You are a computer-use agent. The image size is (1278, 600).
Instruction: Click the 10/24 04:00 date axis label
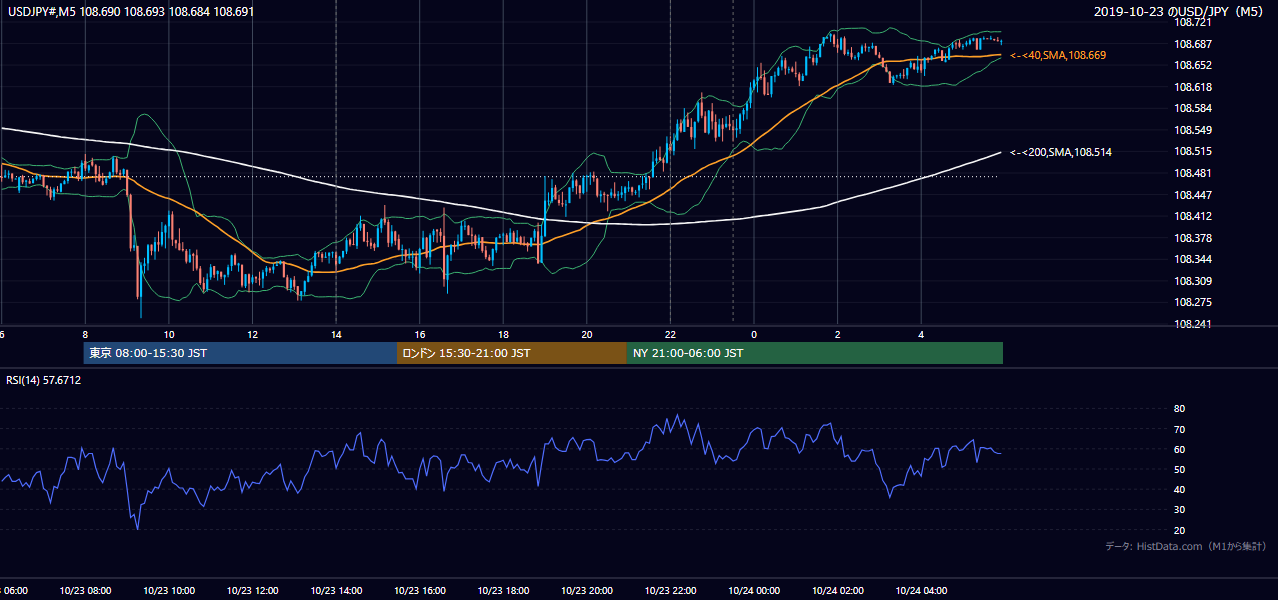coord(921,591)
